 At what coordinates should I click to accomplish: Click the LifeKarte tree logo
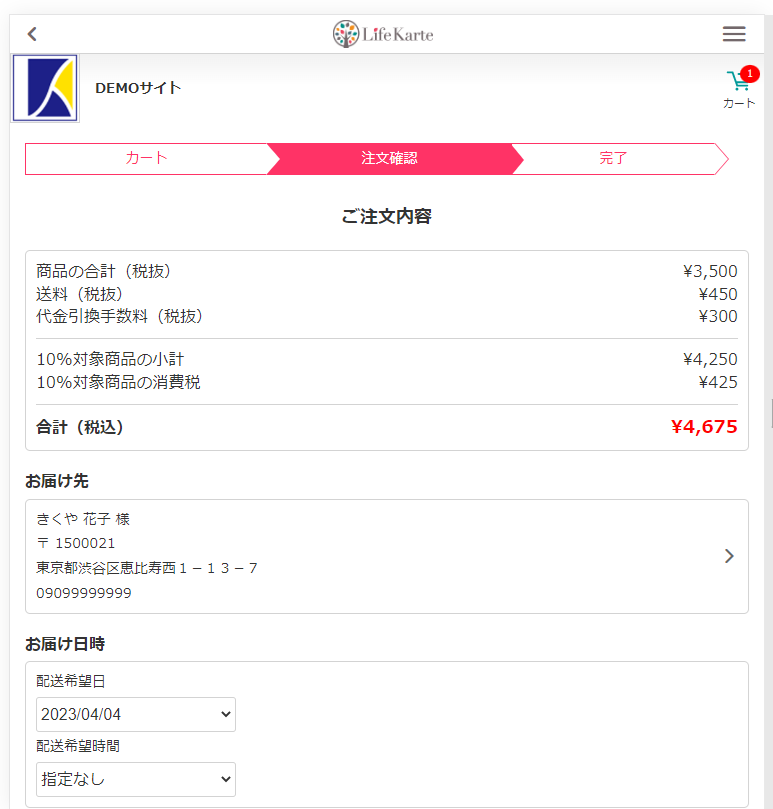coord(346,34)
